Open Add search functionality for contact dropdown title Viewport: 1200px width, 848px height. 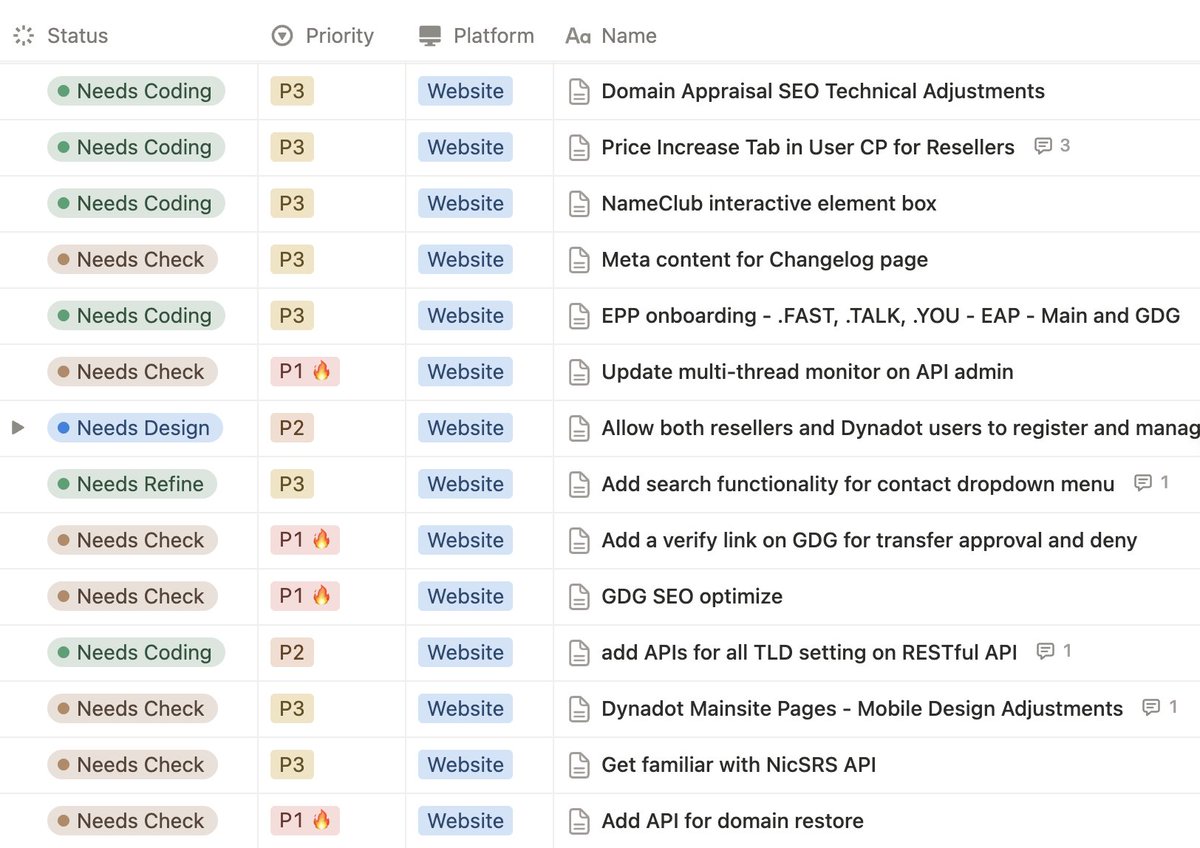tap(858, 484)
